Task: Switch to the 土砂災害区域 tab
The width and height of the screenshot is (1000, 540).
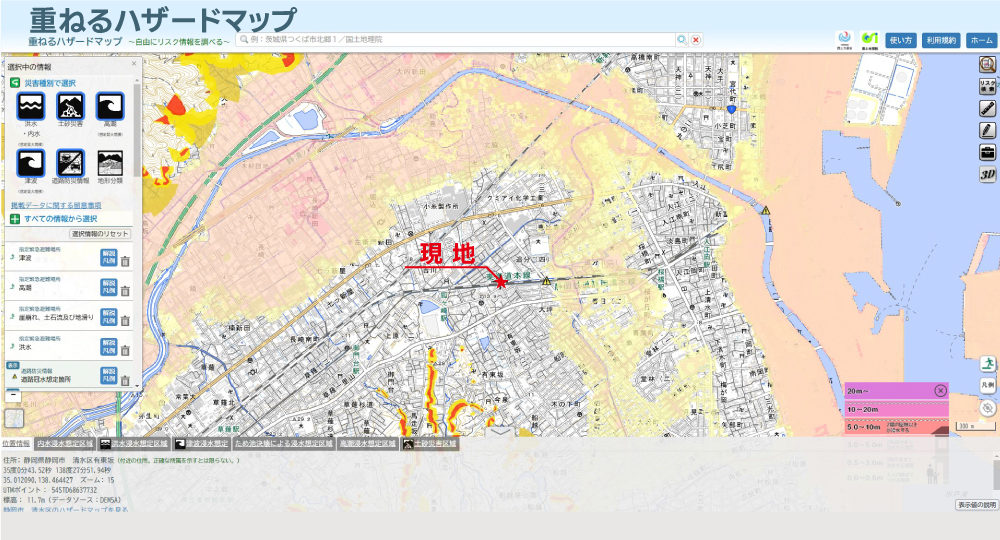Action: (429, 444)
